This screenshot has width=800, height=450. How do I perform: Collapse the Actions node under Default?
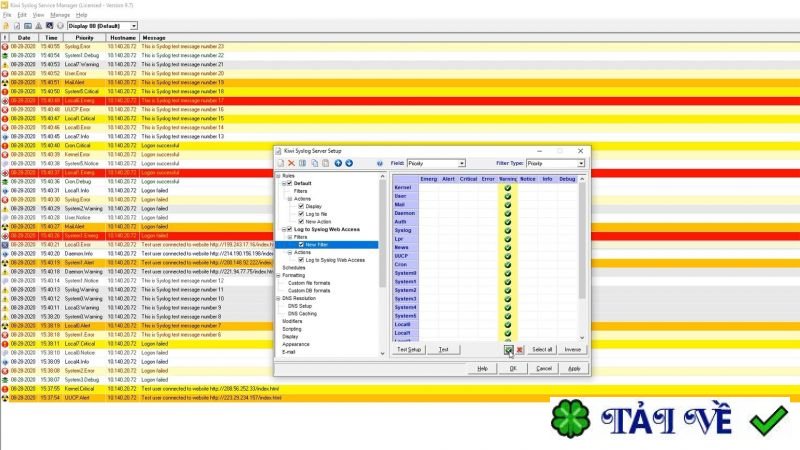[x=290, y=198]
